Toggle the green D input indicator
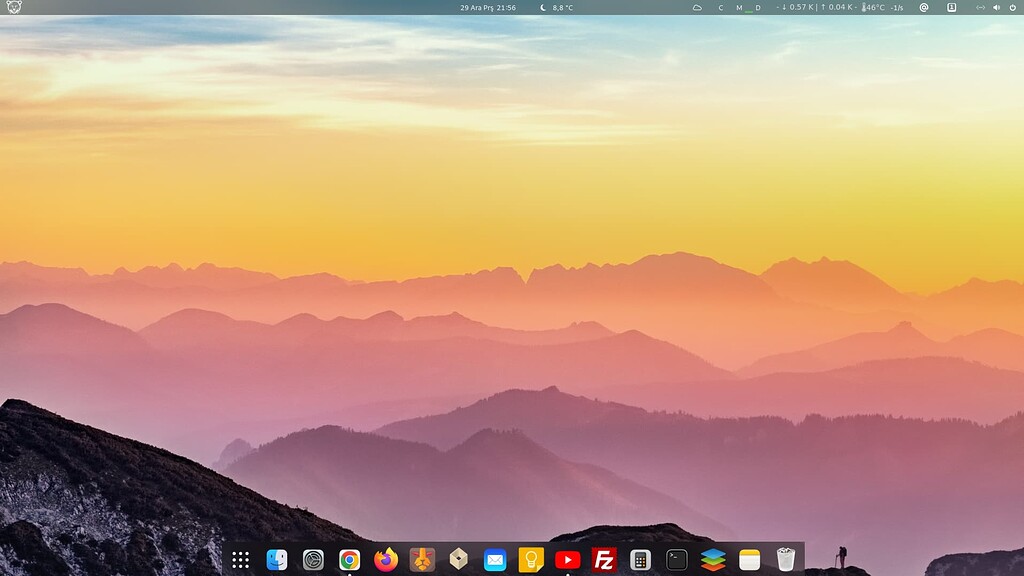This screenshot has height=576, width=1024. point(756,8)
